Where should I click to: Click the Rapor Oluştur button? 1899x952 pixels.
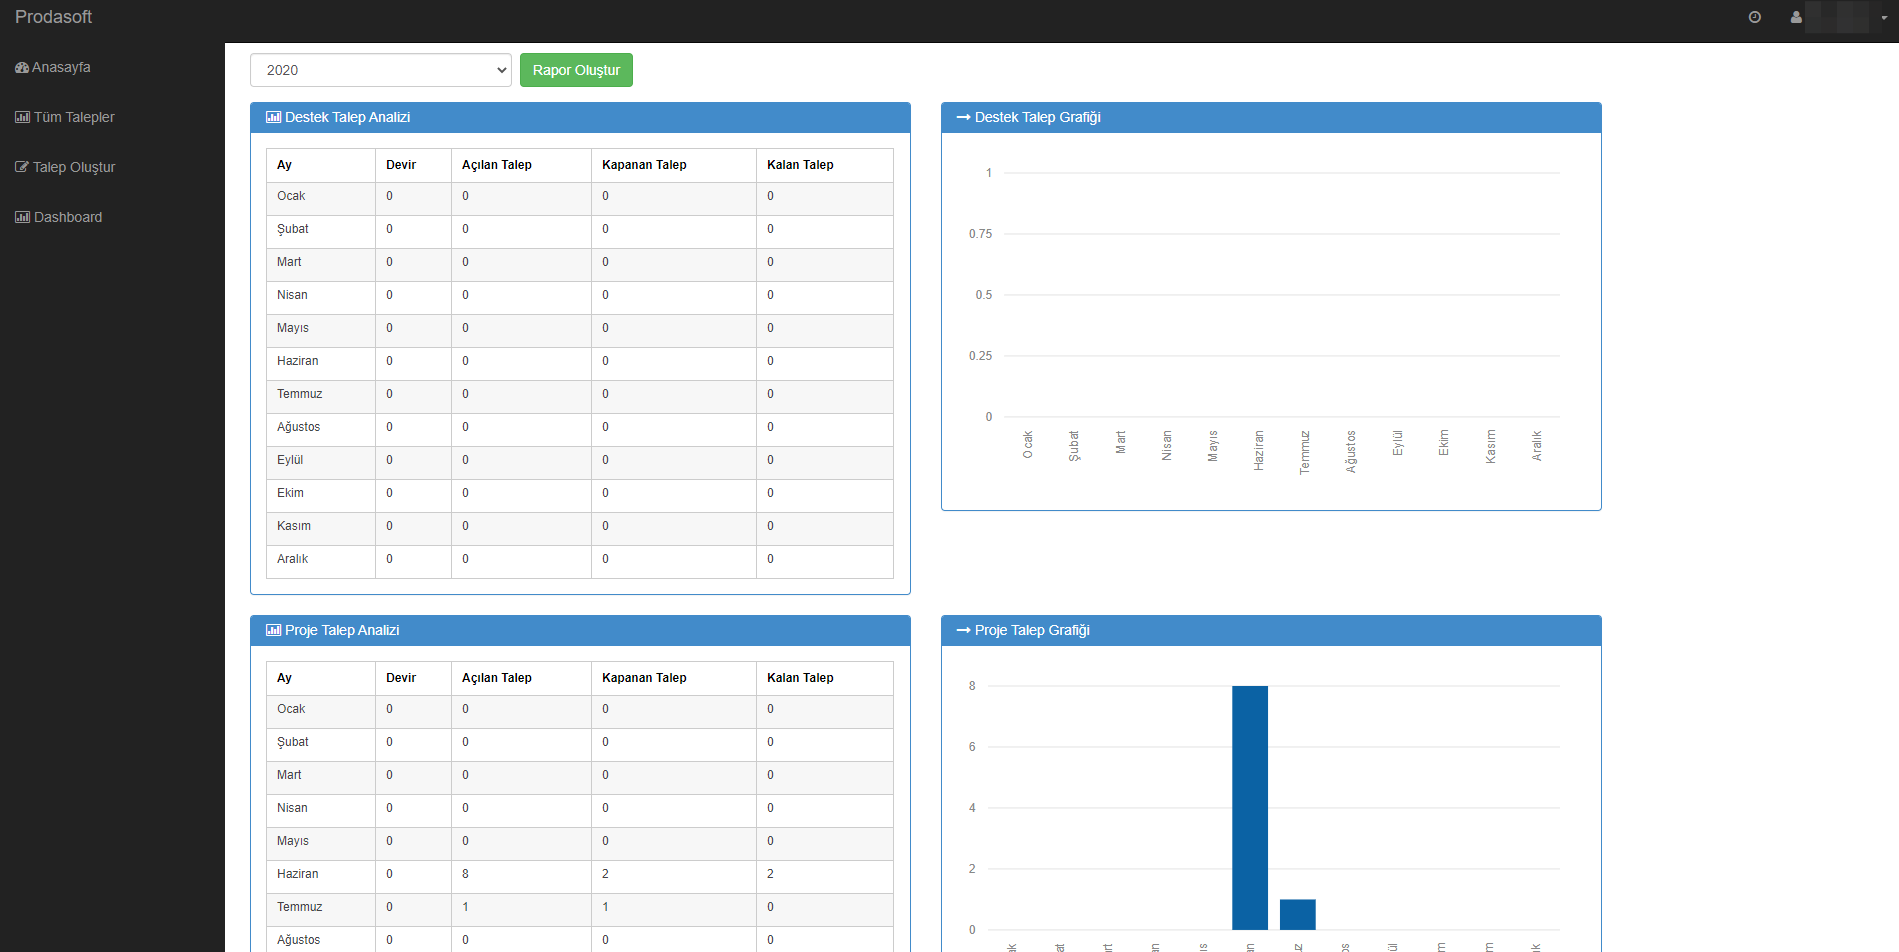576,70
